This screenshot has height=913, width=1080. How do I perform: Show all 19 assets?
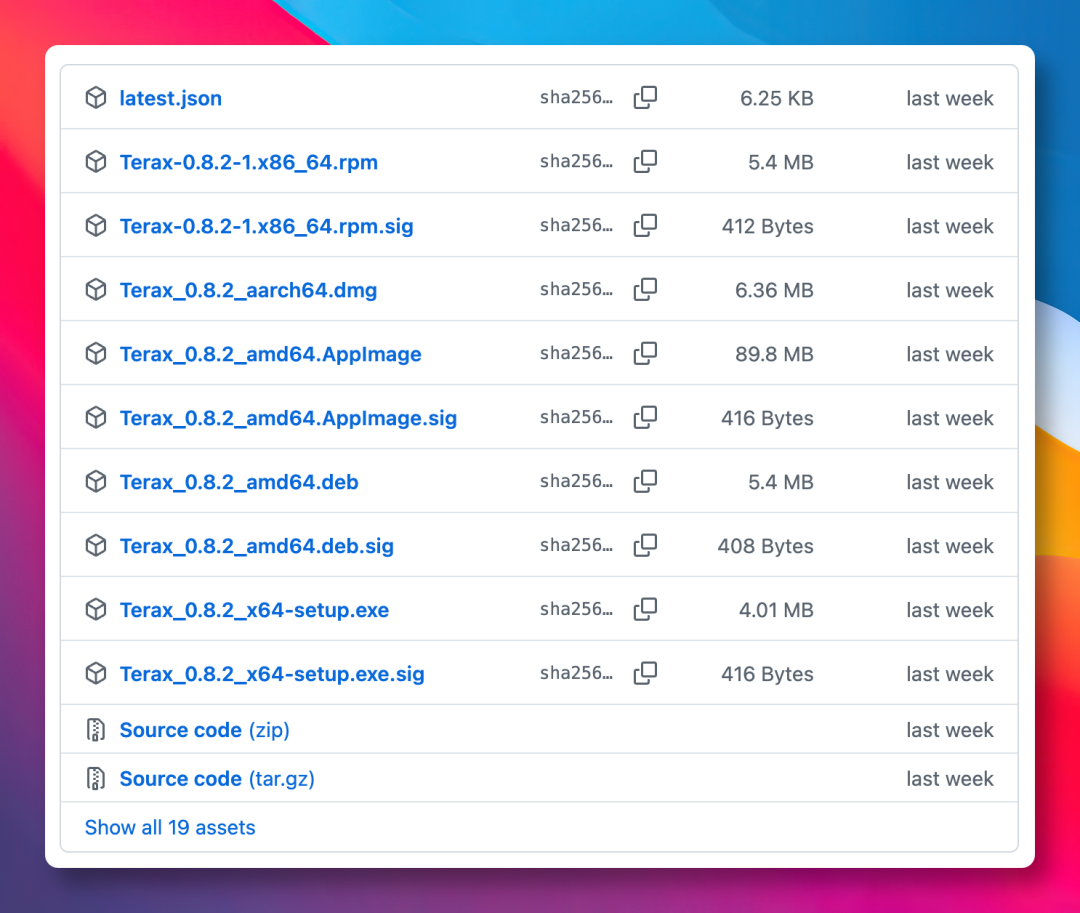(x=170, y=828)
